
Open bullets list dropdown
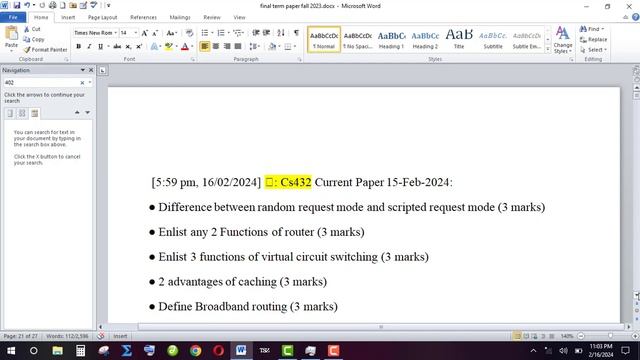click(212, 33)
